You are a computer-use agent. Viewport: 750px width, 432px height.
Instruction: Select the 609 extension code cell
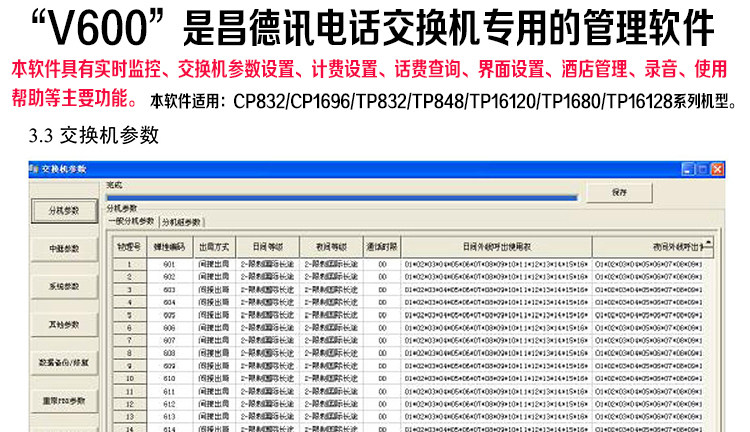click(169, 366)
